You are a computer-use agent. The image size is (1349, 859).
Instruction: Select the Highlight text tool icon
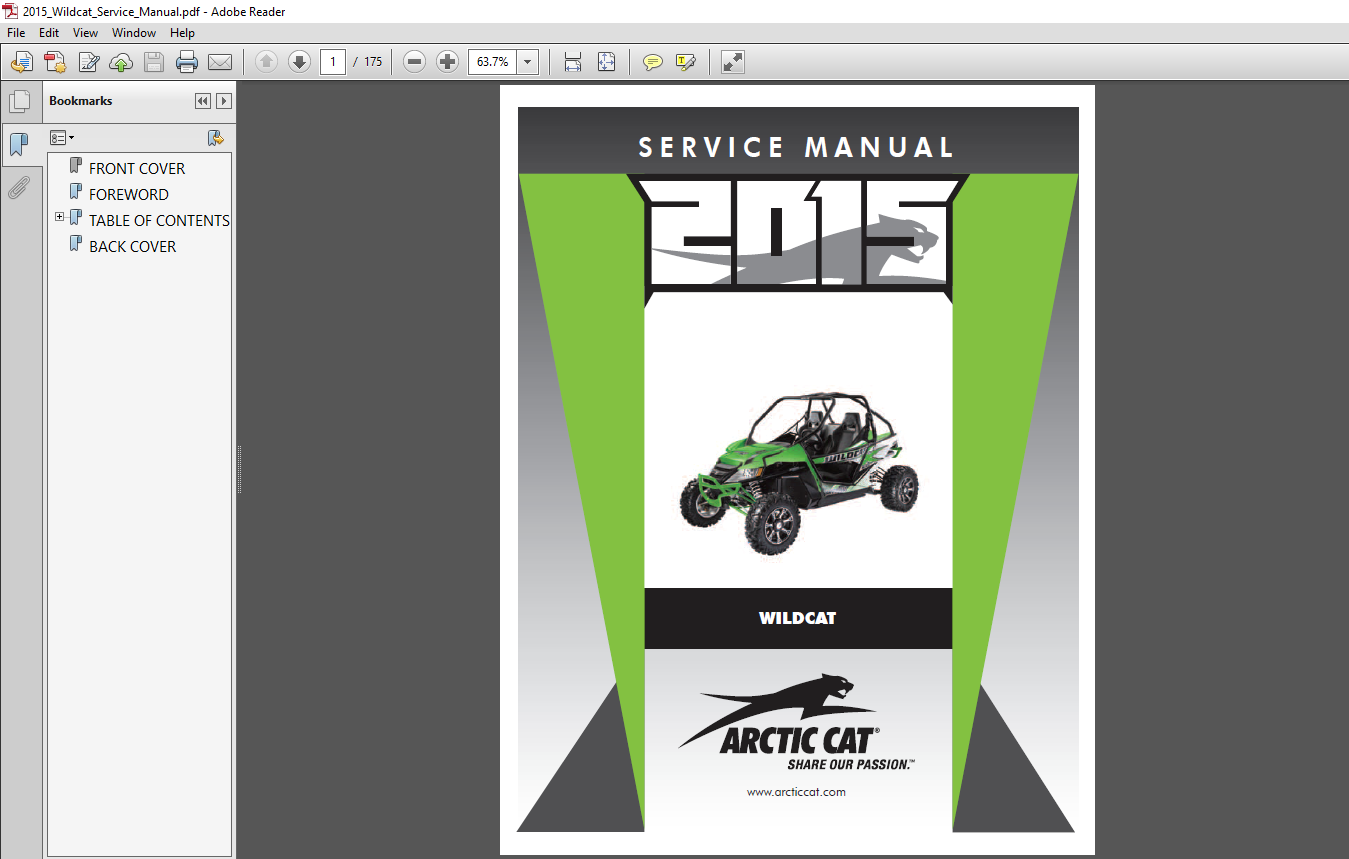coord(685,62)
